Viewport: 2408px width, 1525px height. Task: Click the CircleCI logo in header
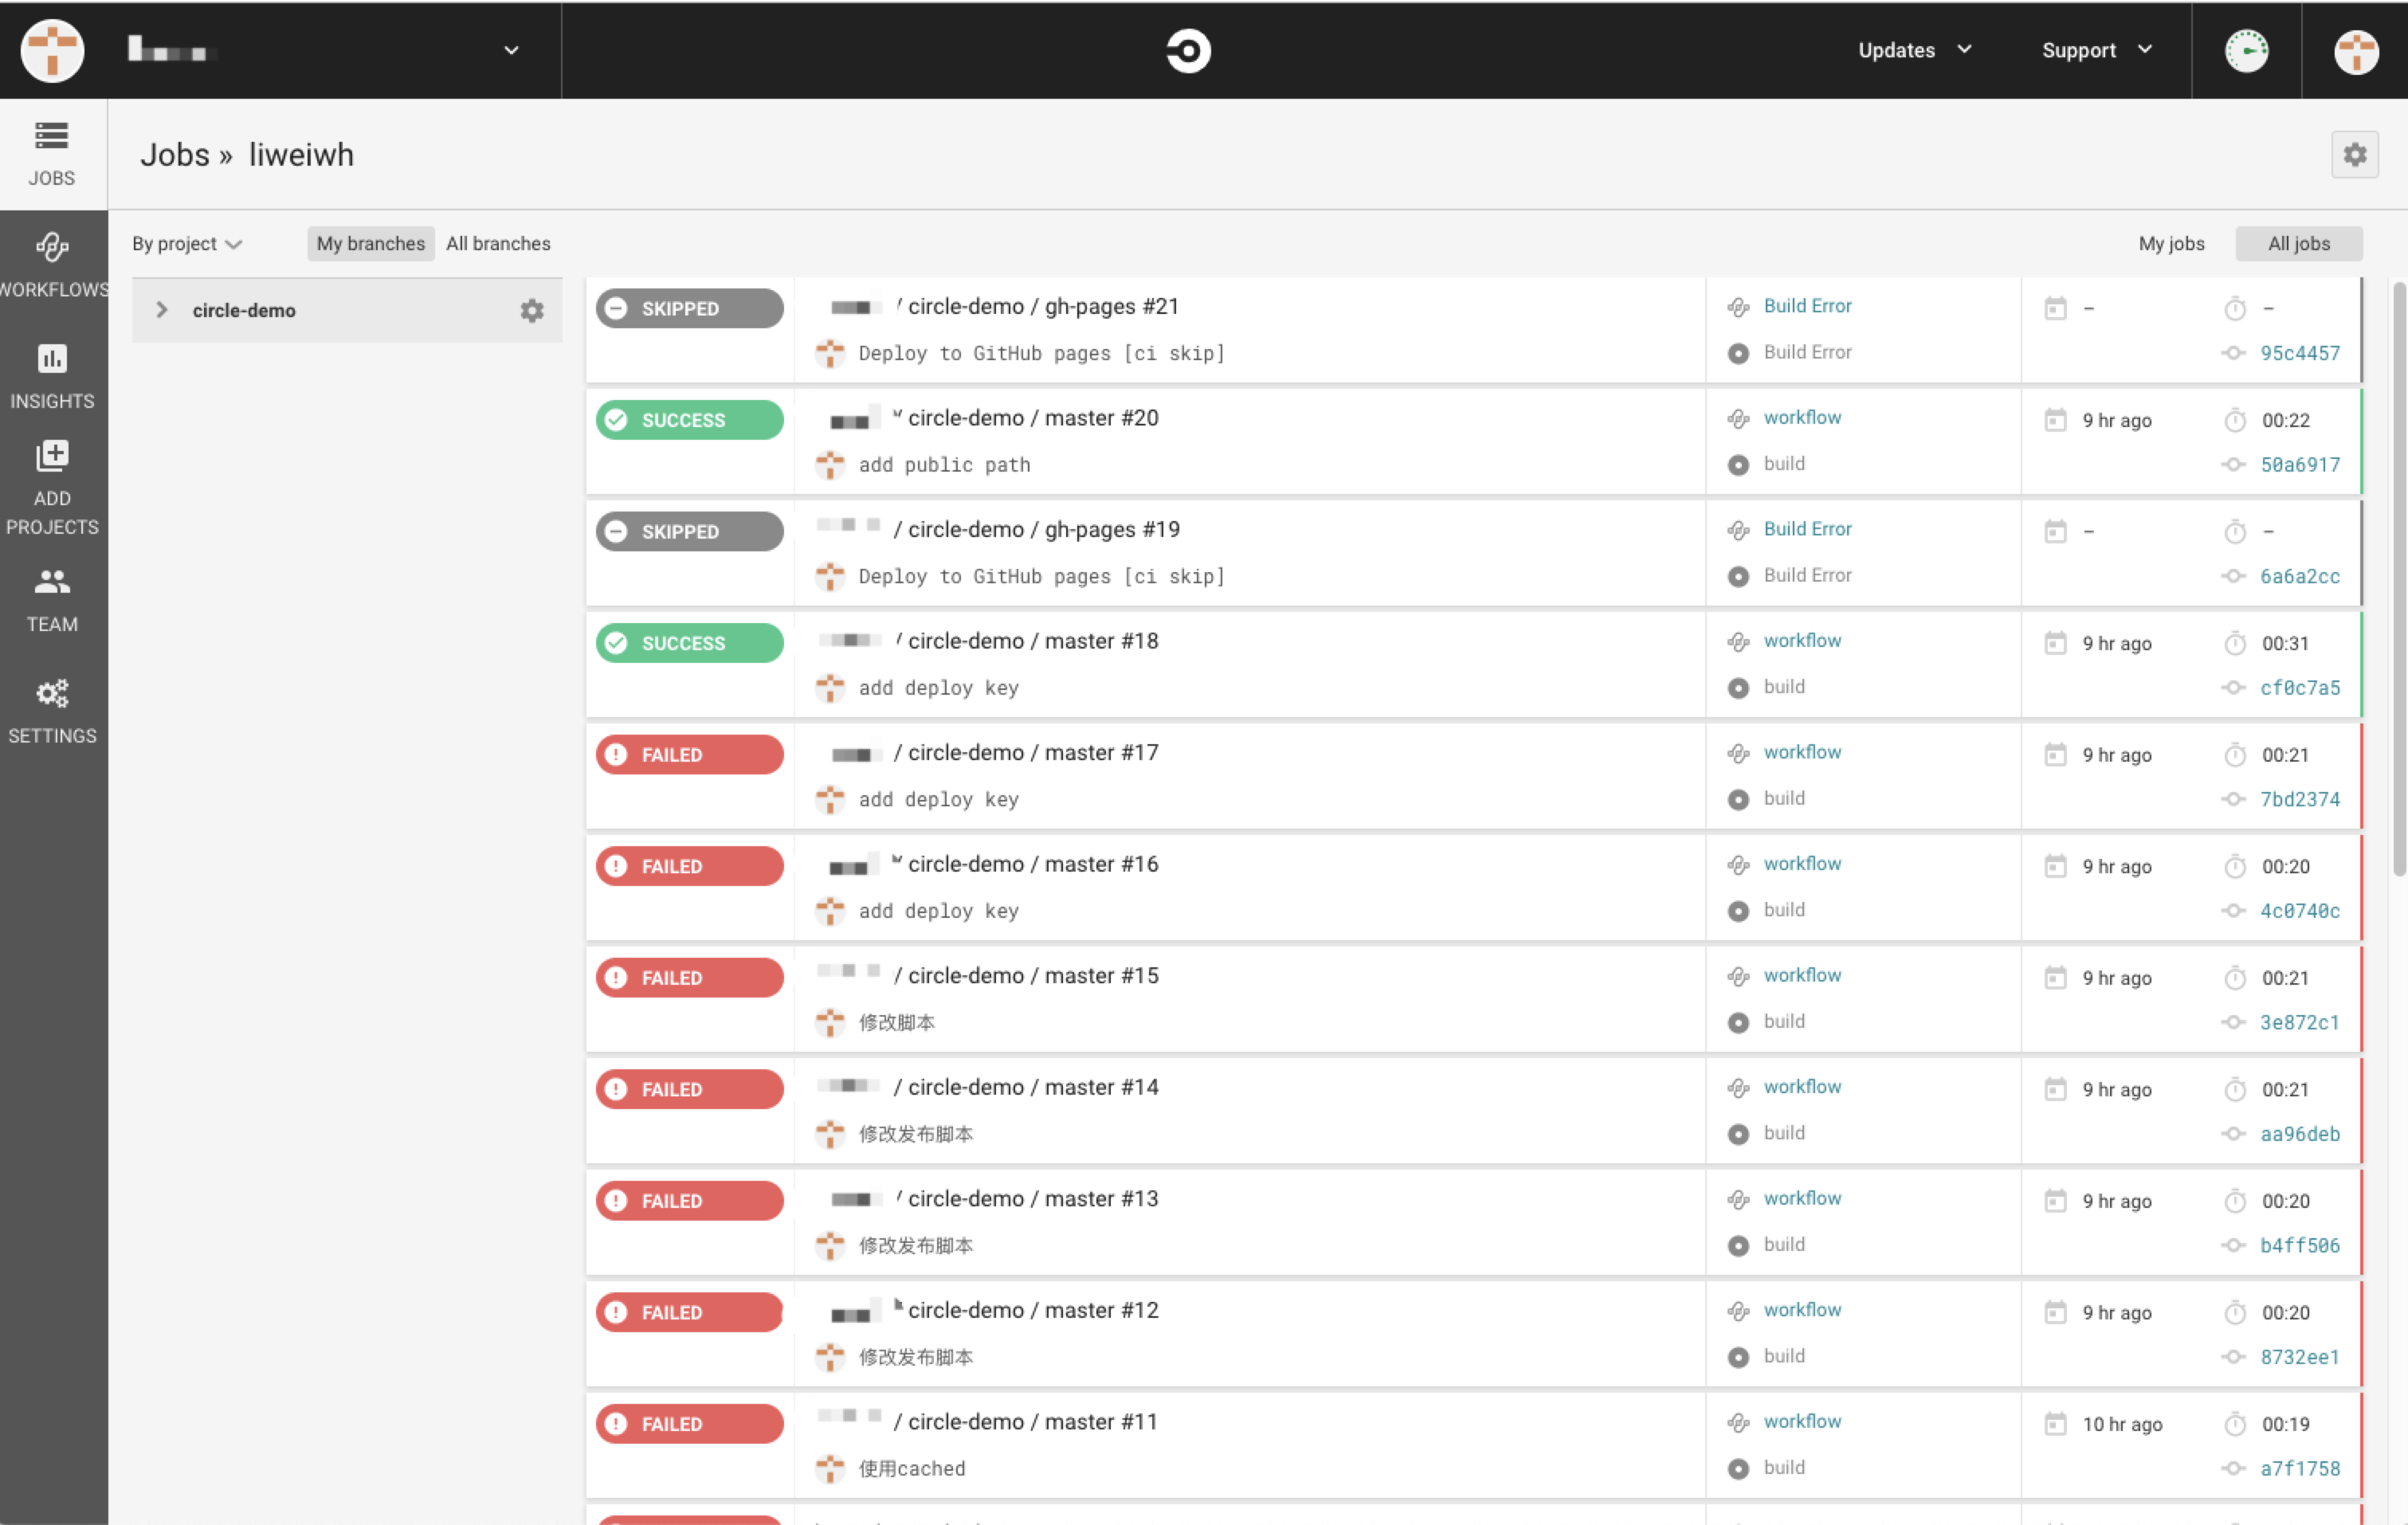pos(1188,51)
